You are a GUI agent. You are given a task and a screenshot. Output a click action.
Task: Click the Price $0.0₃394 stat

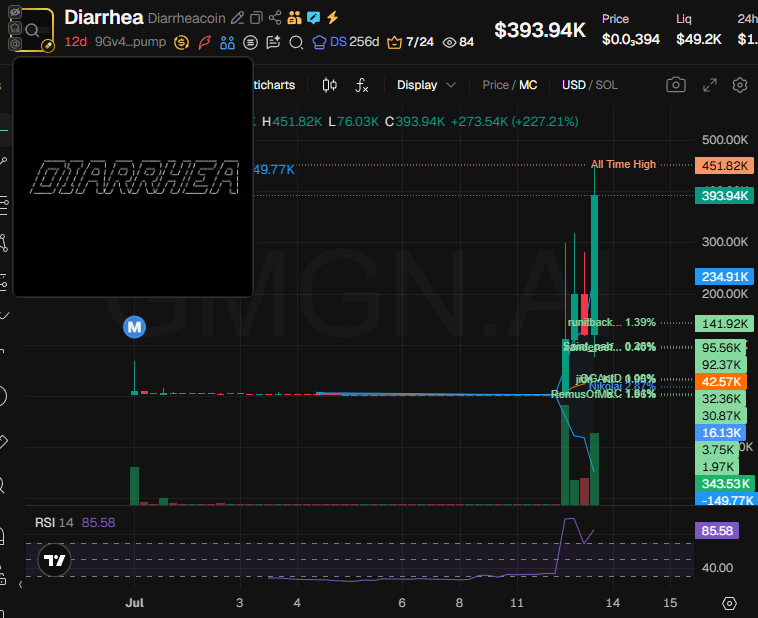[630, 30]
